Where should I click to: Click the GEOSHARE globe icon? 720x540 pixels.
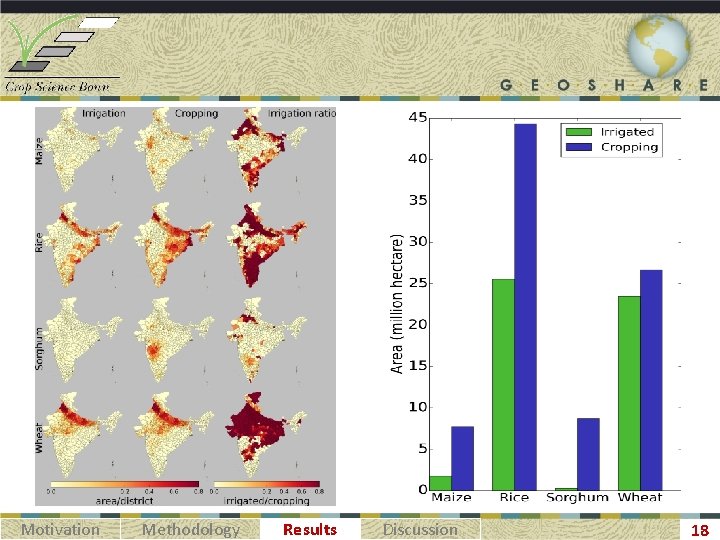point(658,47)
